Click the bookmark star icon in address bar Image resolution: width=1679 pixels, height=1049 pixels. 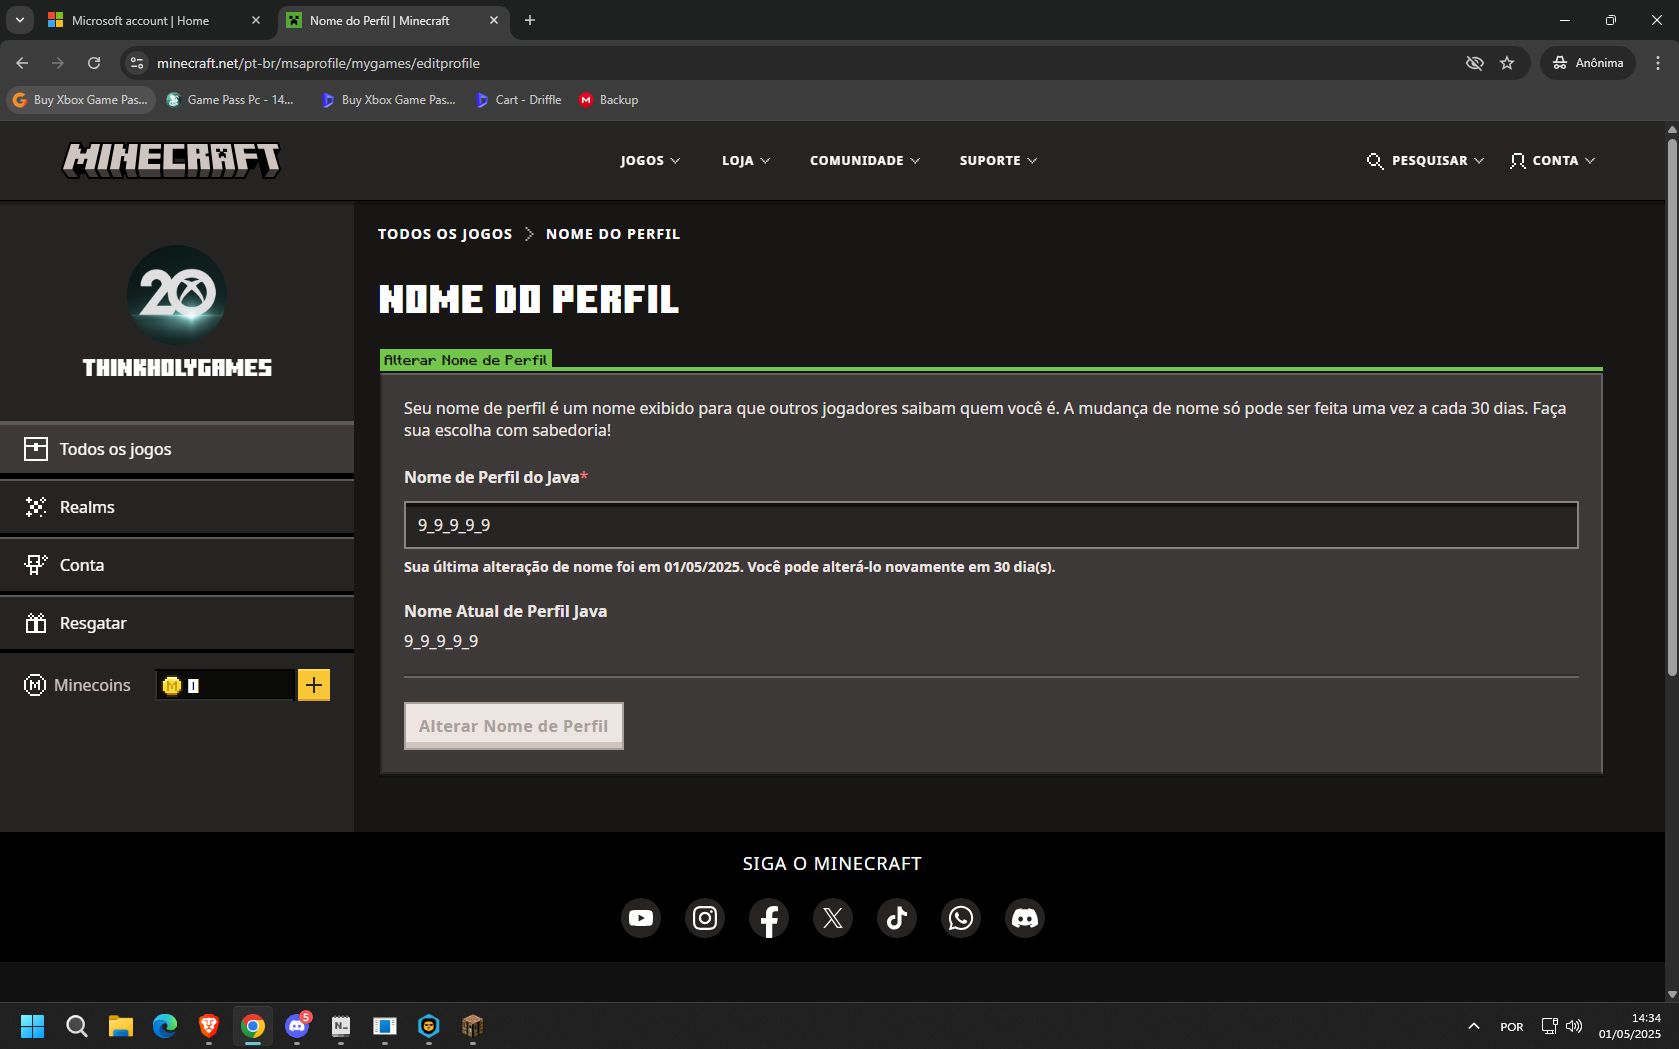(x=1507, y=63)
